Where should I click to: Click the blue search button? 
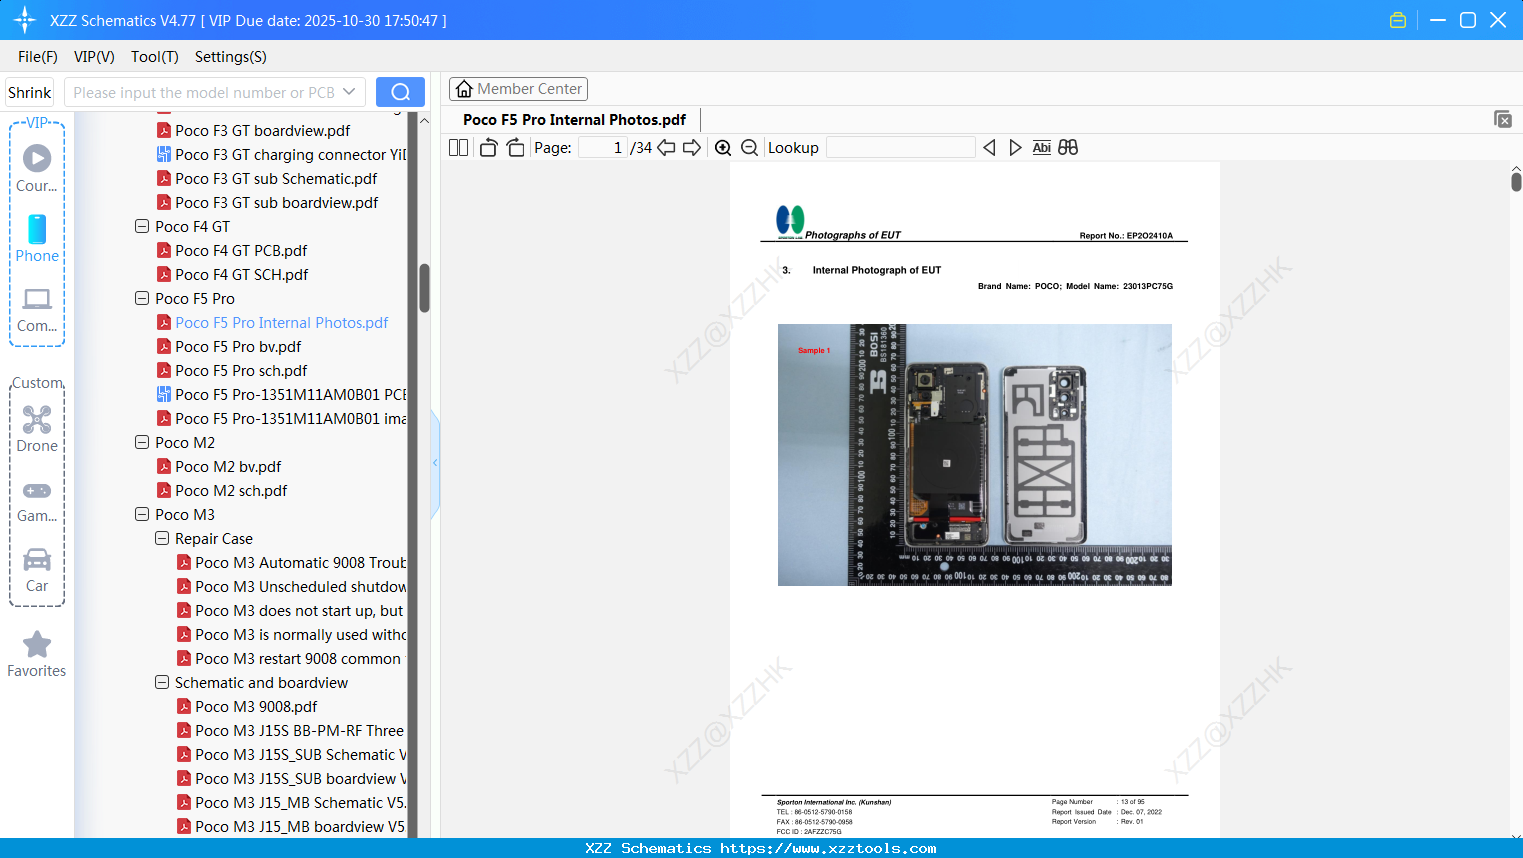tap(400, 92)
